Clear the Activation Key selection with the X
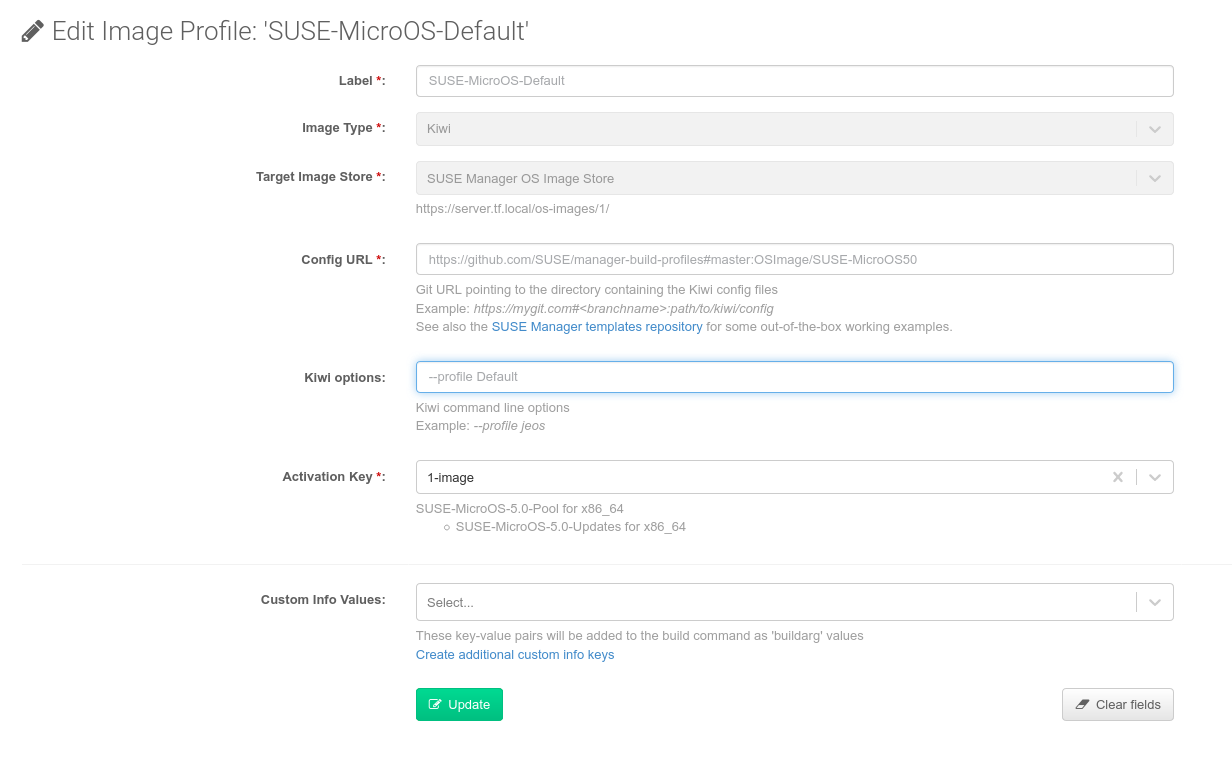Image resolution: width=1232 pixels, height=781 pixels. [1118, 477]
